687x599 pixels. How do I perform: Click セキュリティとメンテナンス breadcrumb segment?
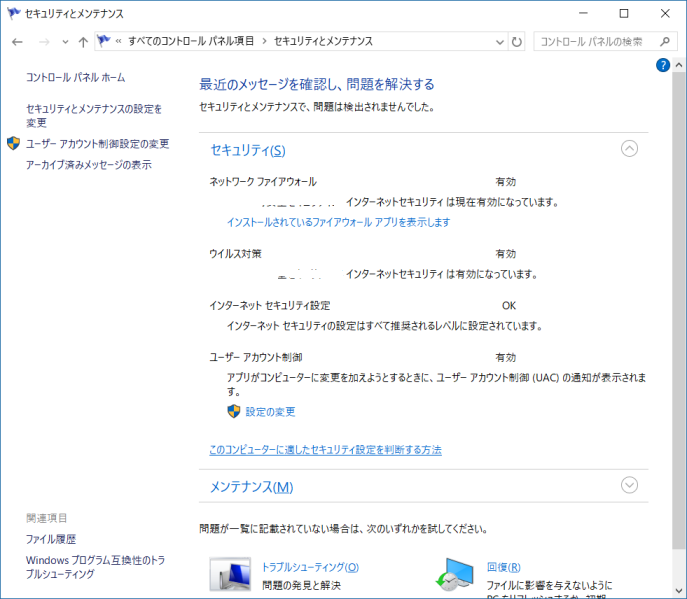click(323, 41)
